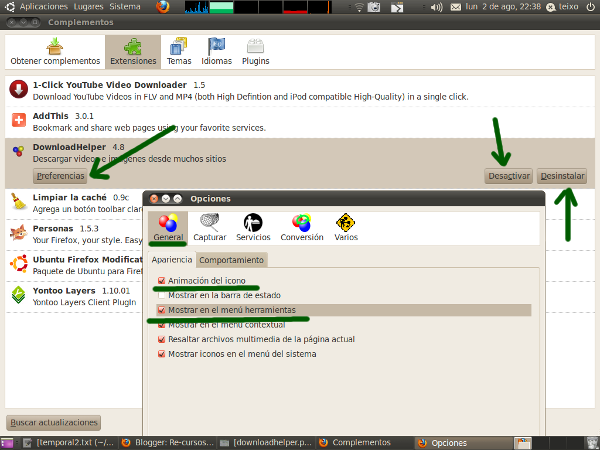Image resolution: width=600 pixels, height=450 pixels.
Task: Click the screenshot camera panel icon
Action: [374, 7]
